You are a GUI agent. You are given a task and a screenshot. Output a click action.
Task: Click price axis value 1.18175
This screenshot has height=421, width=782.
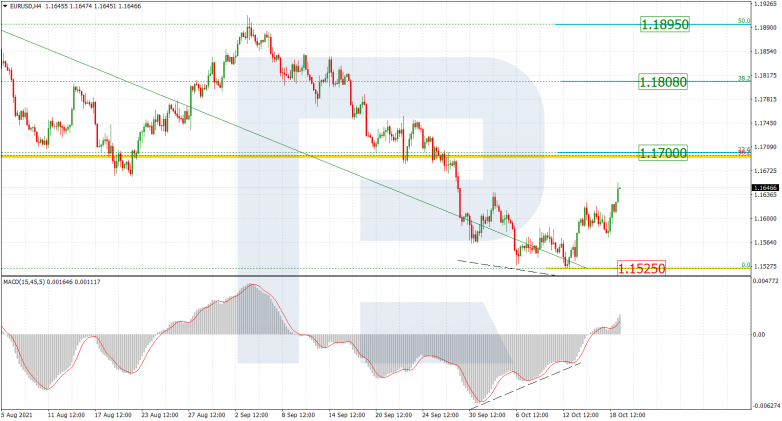766,75
